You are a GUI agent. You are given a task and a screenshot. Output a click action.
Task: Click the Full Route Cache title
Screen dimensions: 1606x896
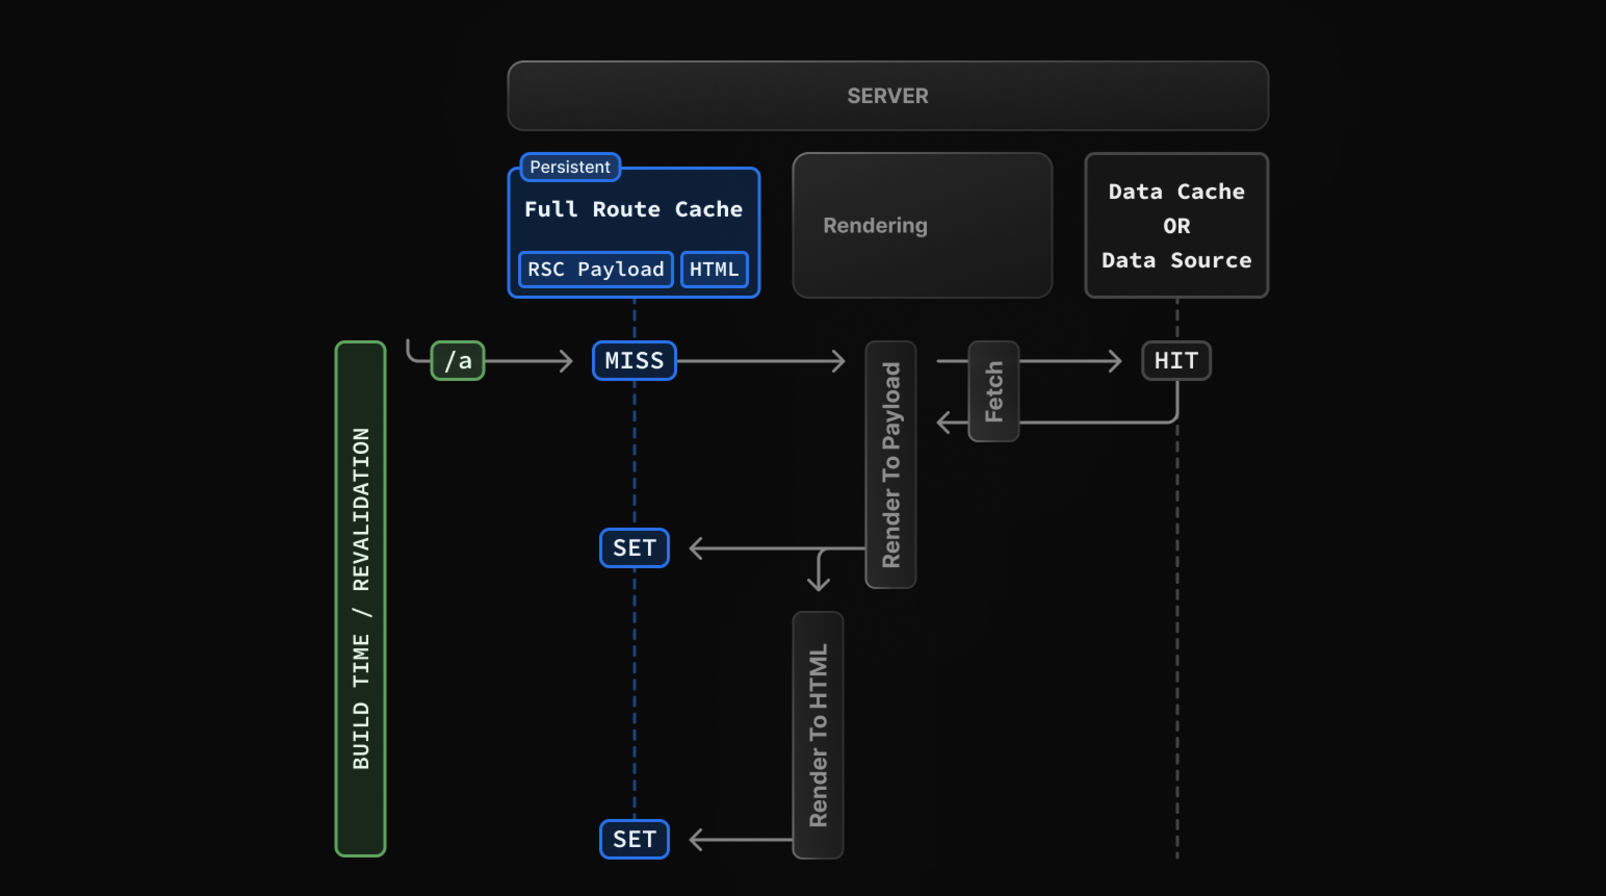633,209
